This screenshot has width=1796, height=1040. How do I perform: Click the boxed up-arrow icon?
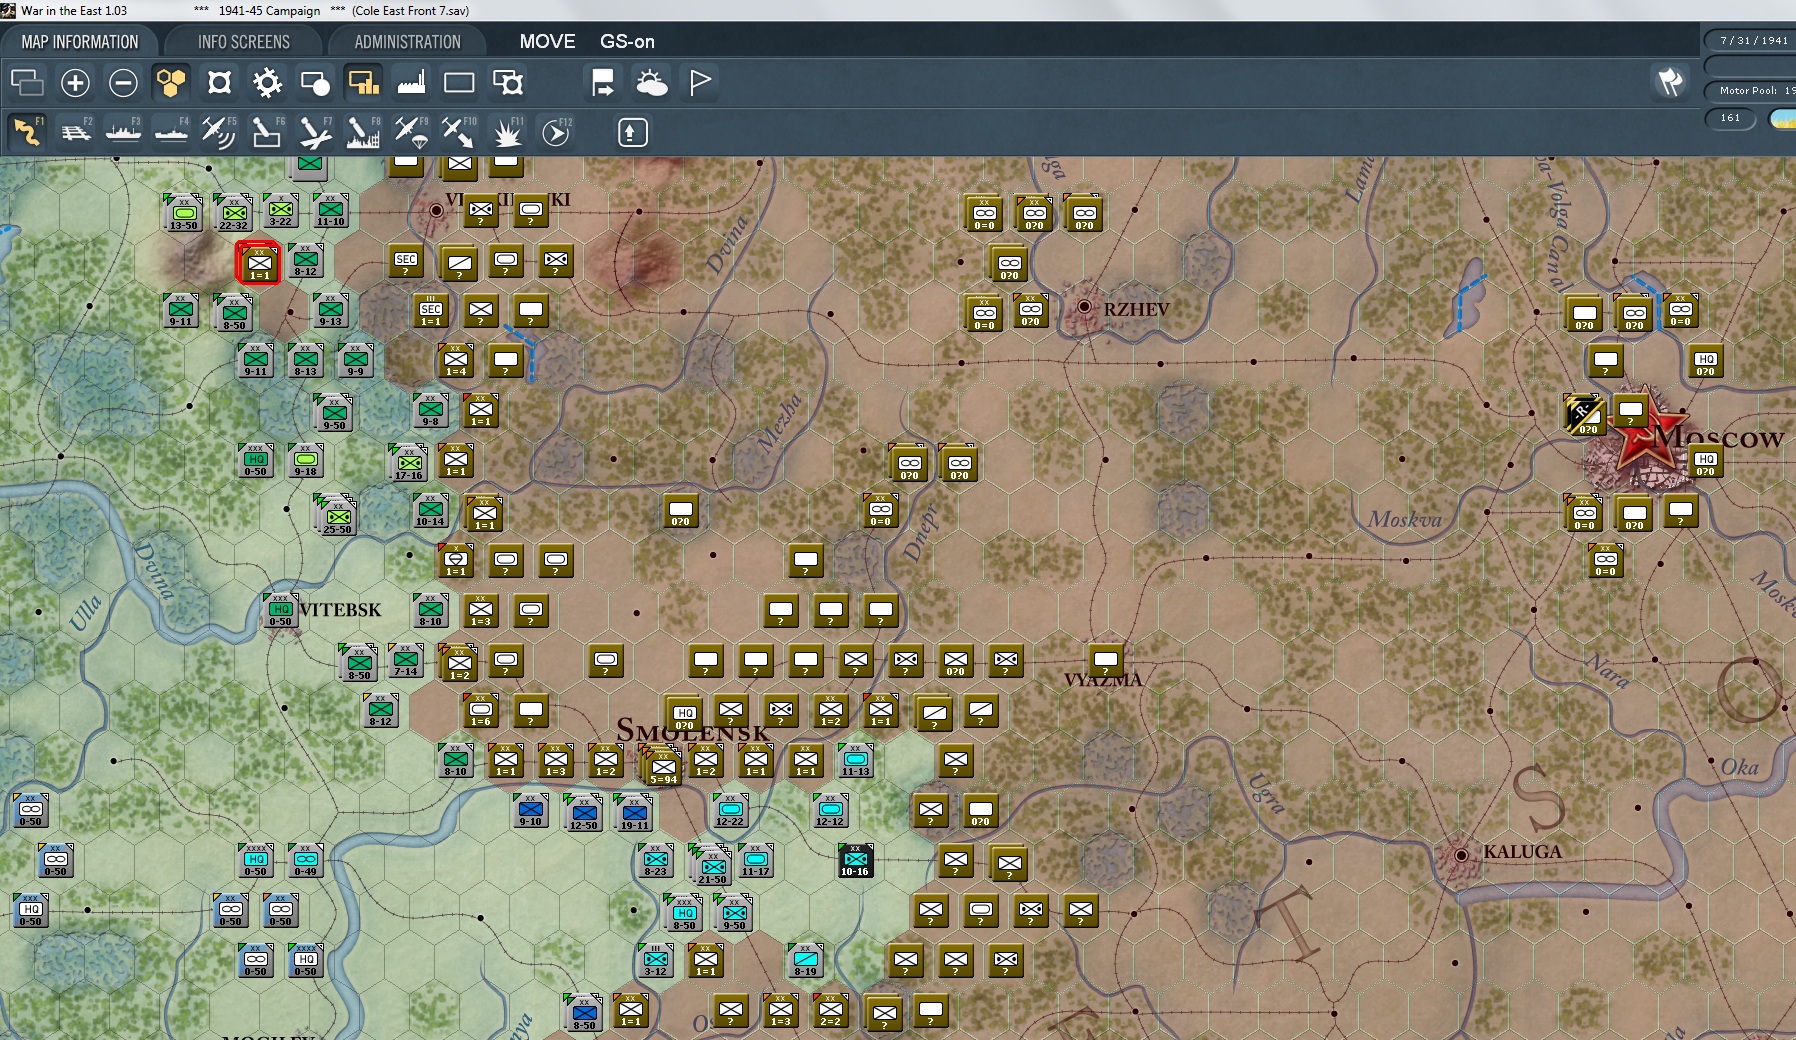(632, 132)
